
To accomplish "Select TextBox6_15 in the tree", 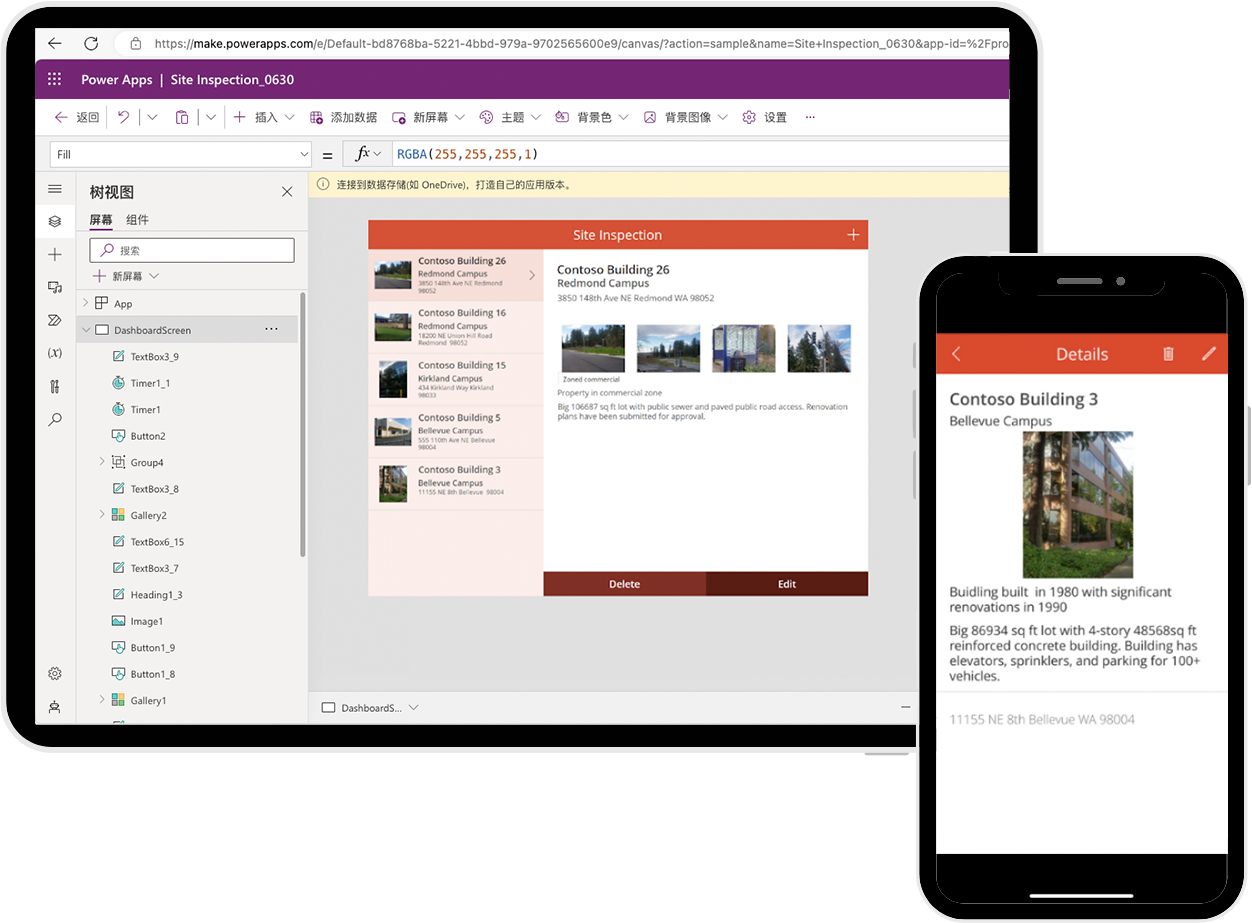I will point(157,542).
